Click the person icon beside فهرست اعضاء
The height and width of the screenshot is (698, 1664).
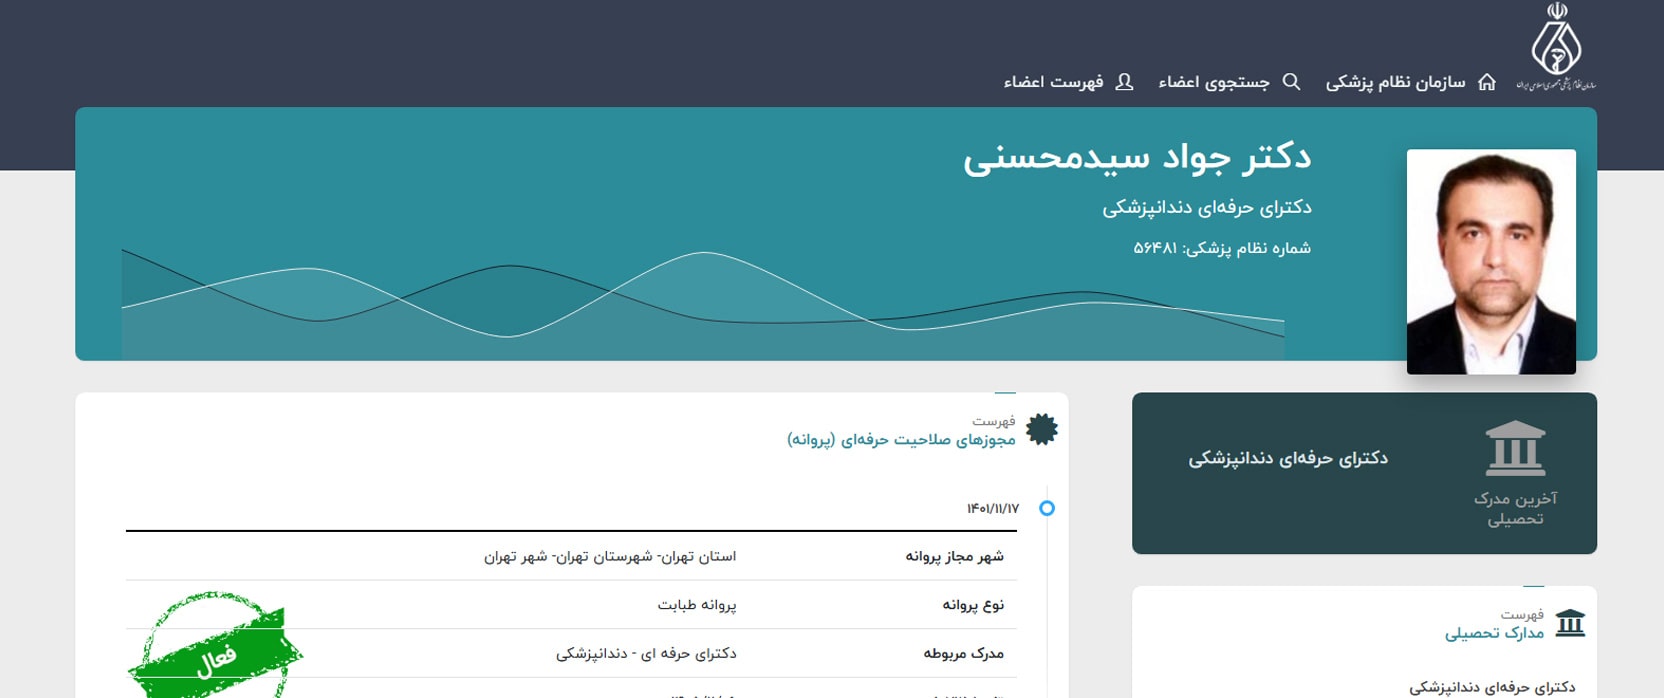click(x=1124, y=82)
